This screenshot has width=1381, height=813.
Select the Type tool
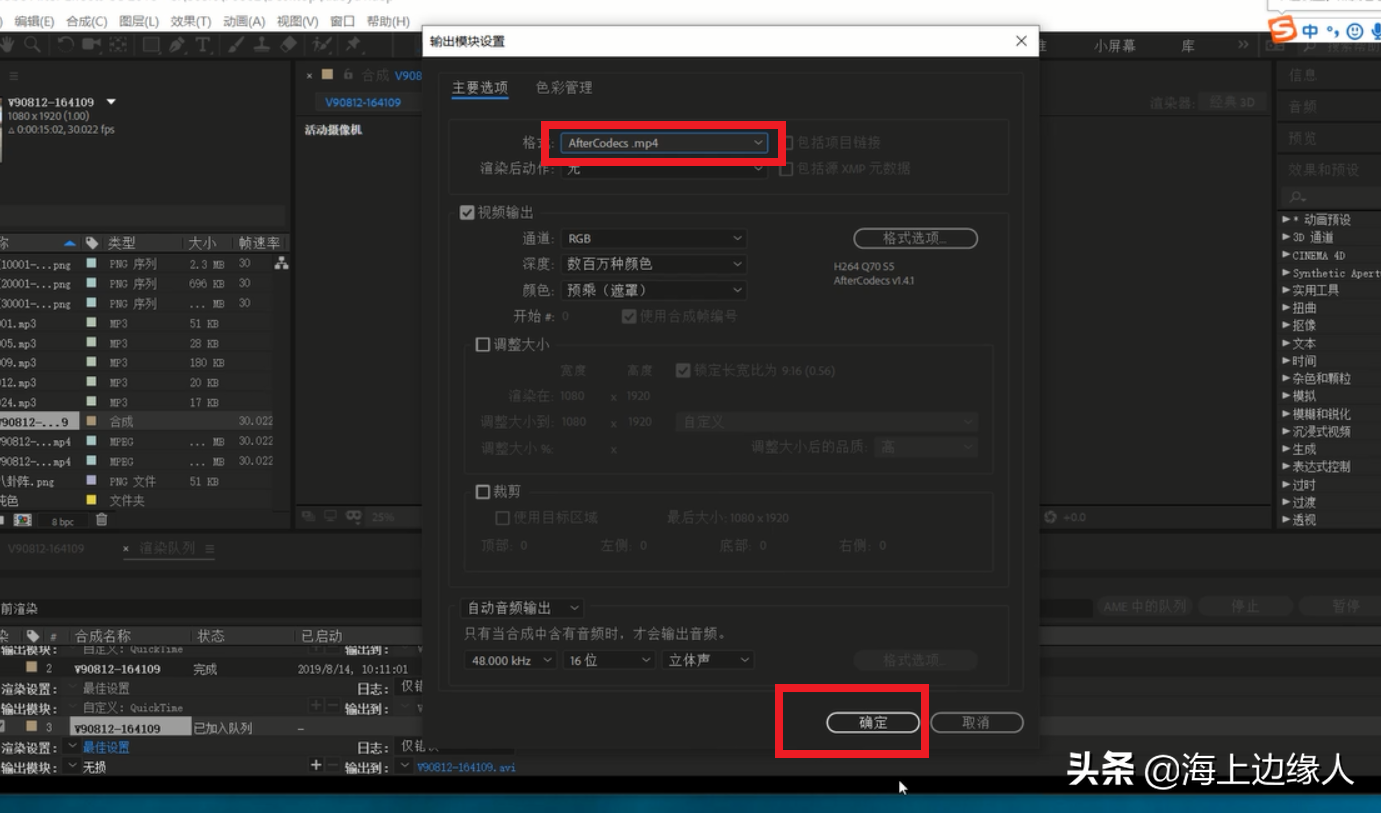tap(202, 44)
